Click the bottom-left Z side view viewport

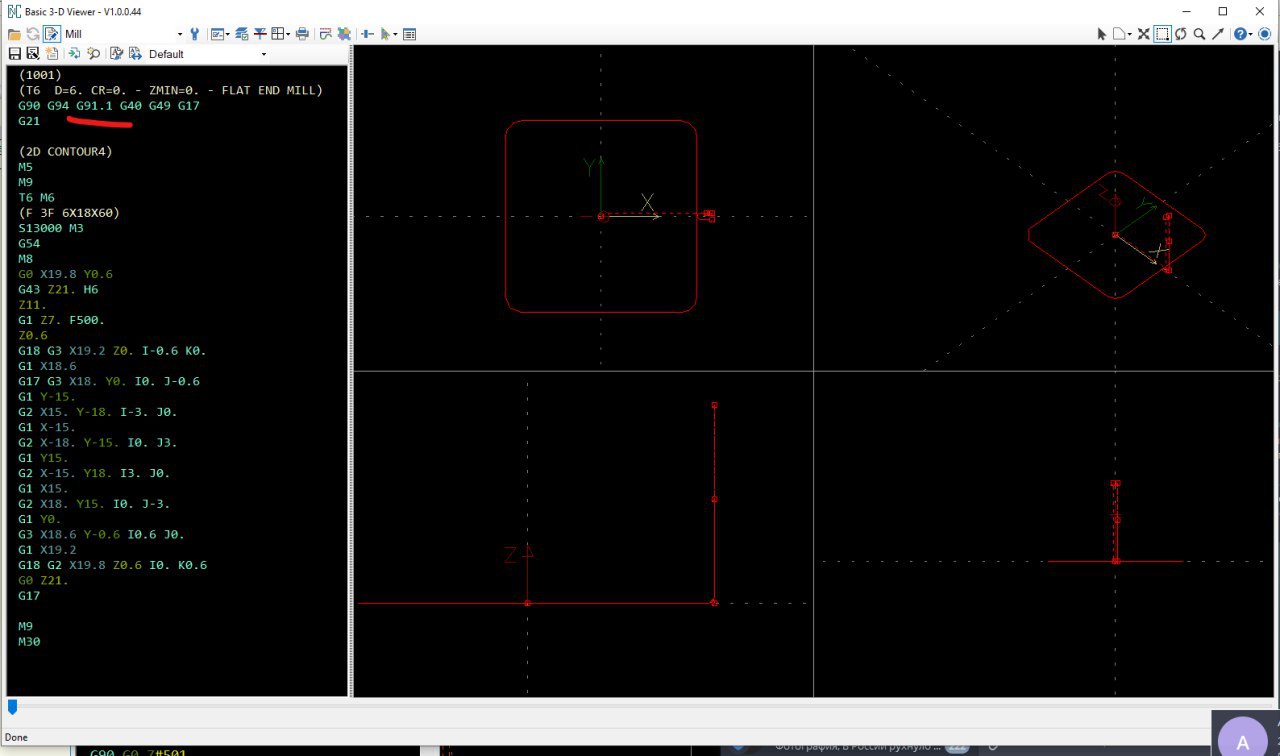pyautogui.click(x=583, y=534)
